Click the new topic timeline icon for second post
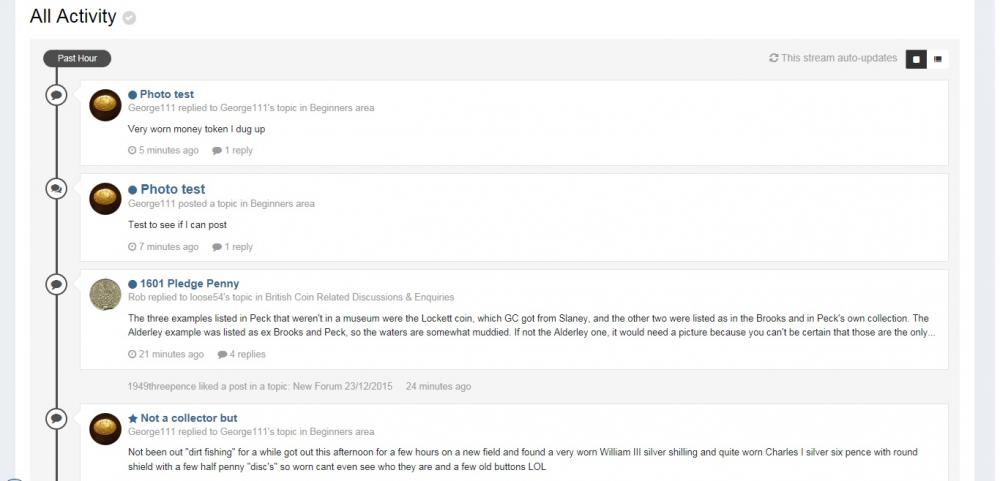 (x=57, y=188)
